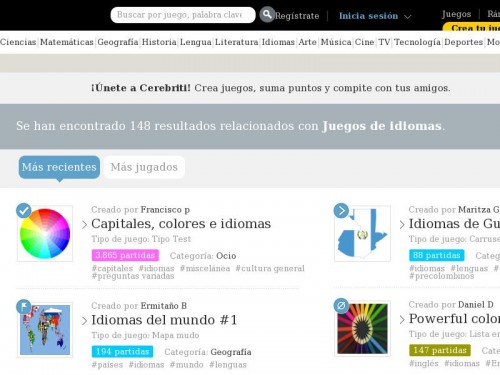Click the #países hashtag
This screenshot has width=500, height=375.
pos(107,365)
